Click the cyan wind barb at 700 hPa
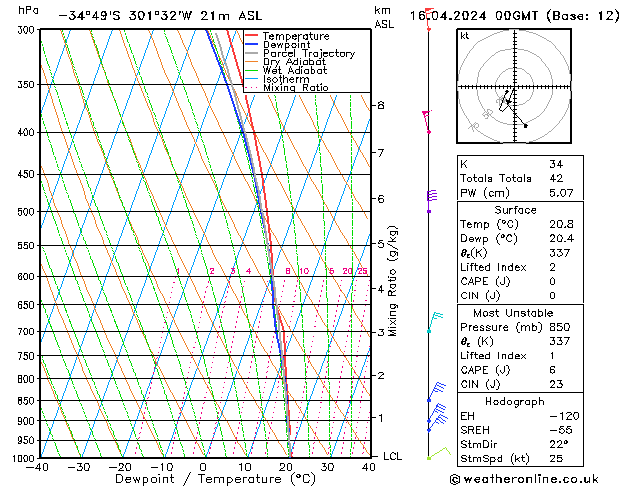 (435, 322)
